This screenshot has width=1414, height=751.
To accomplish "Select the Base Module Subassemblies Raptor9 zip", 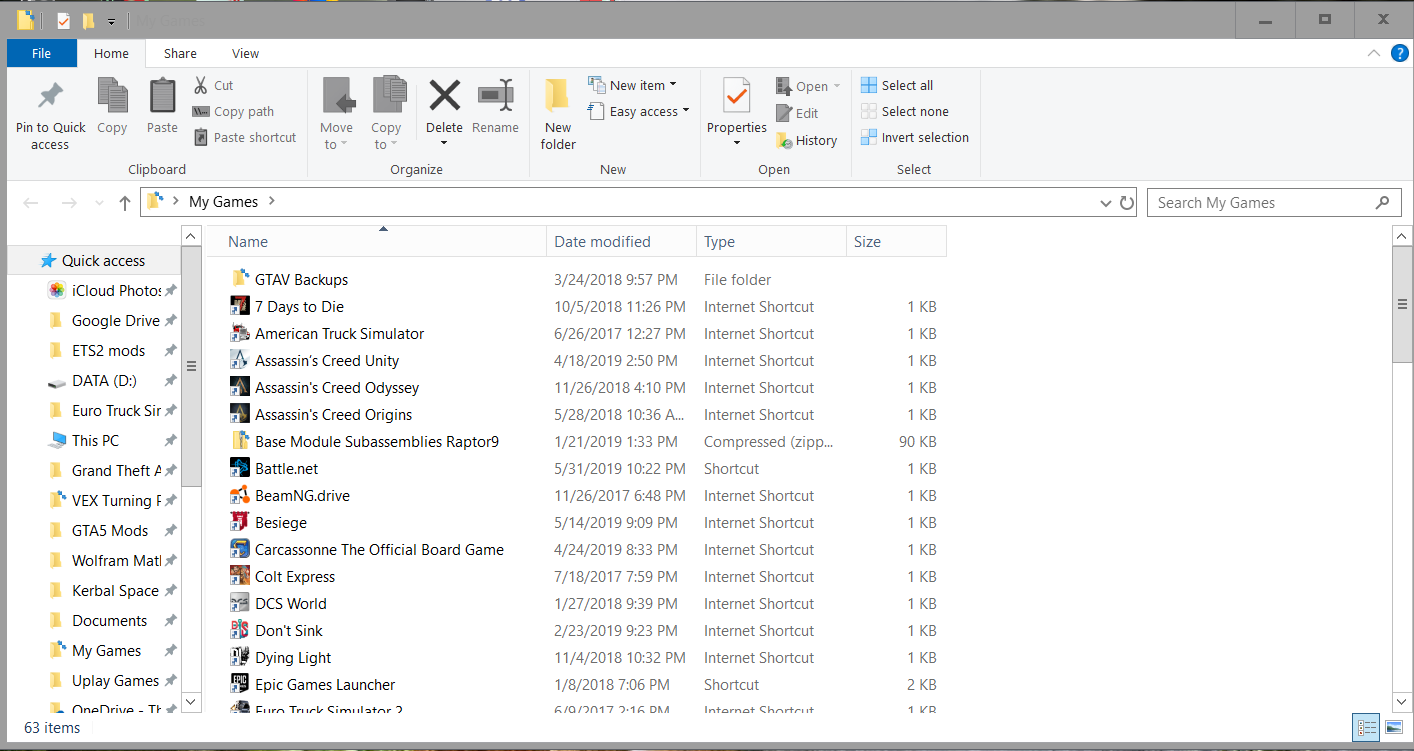I will point(365,441).
